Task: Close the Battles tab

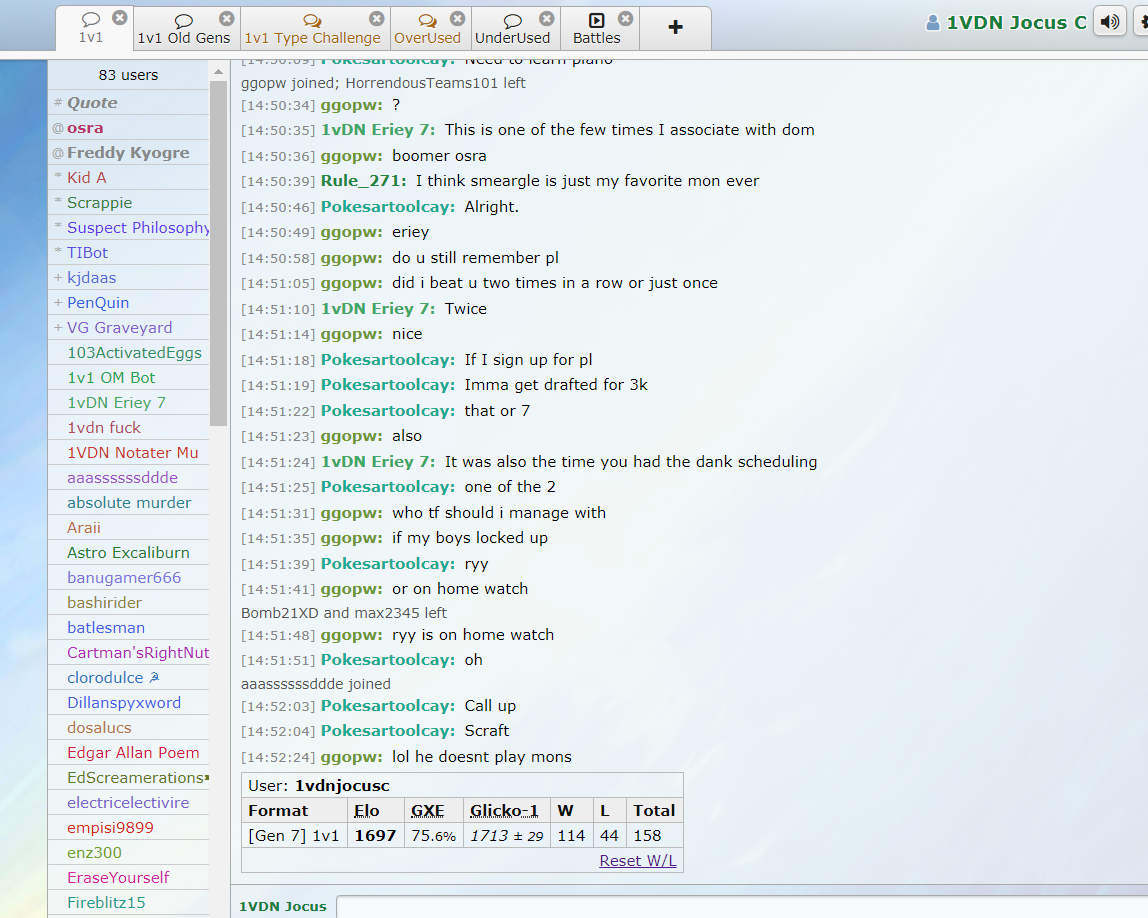Action: point(625,18)
